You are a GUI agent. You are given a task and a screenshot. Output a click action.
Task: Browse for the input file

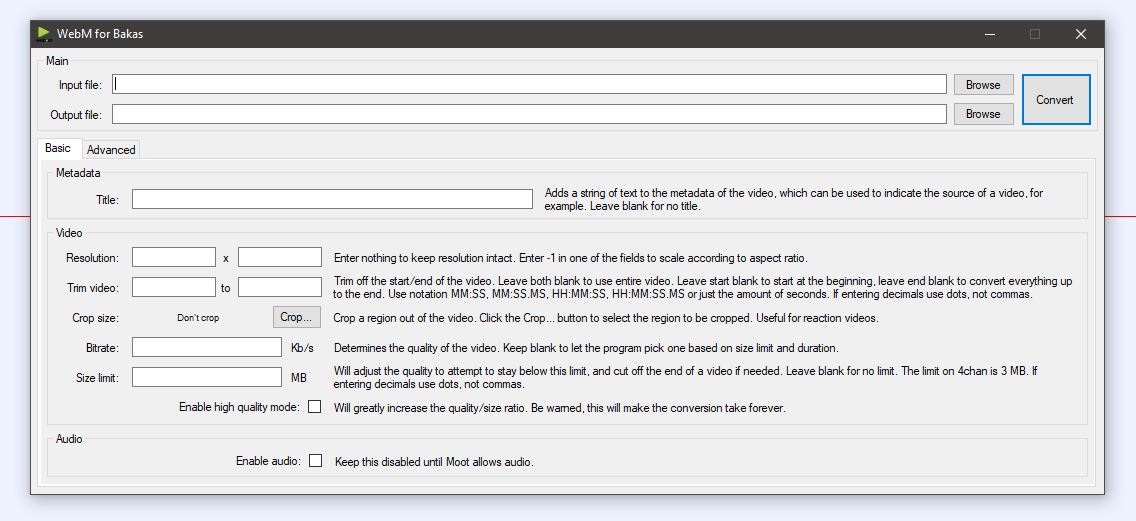pos(983,85)
